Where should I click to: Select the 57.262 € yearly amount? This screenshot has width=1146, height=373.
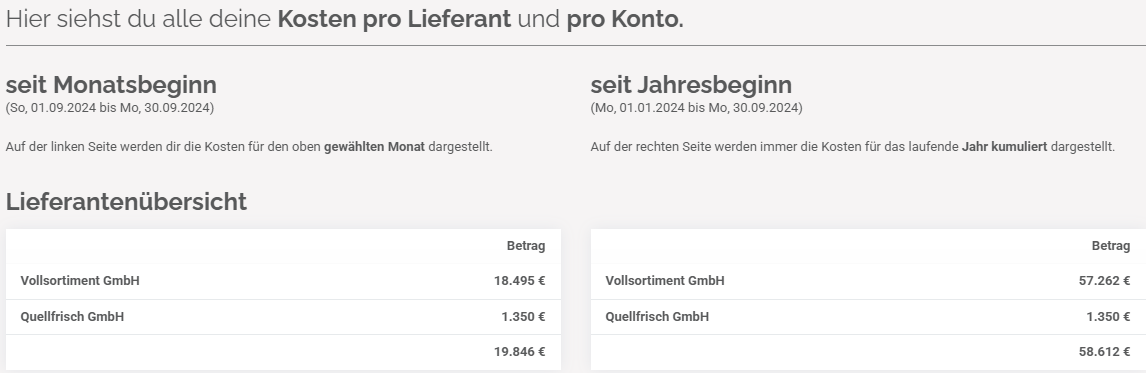[x=1104, y=281]
